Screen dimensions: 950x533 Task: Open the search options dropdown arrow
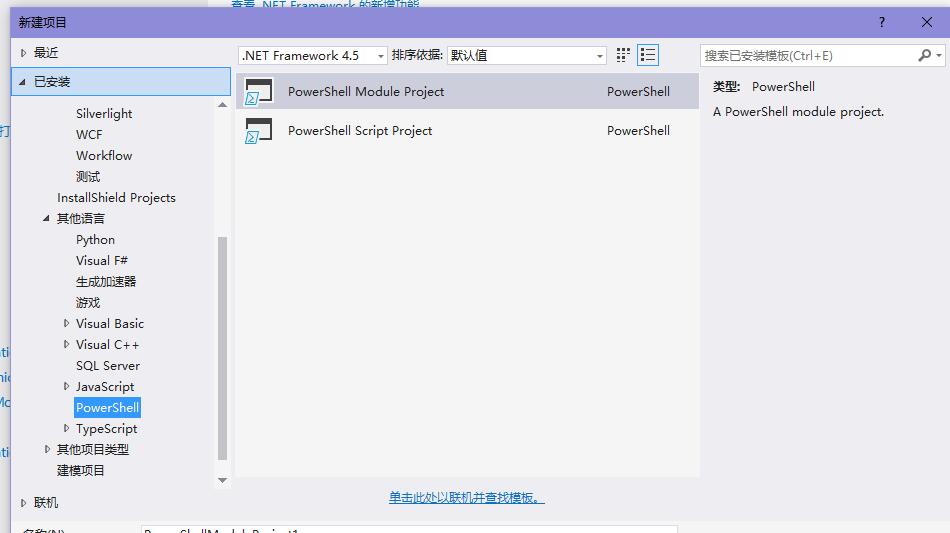[x=938, y=55]
